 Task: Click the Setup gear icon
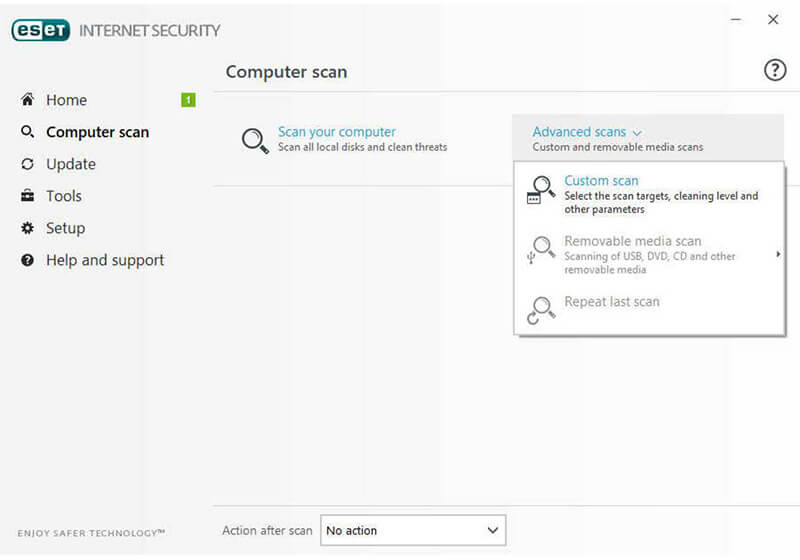[x=28, y=228]
